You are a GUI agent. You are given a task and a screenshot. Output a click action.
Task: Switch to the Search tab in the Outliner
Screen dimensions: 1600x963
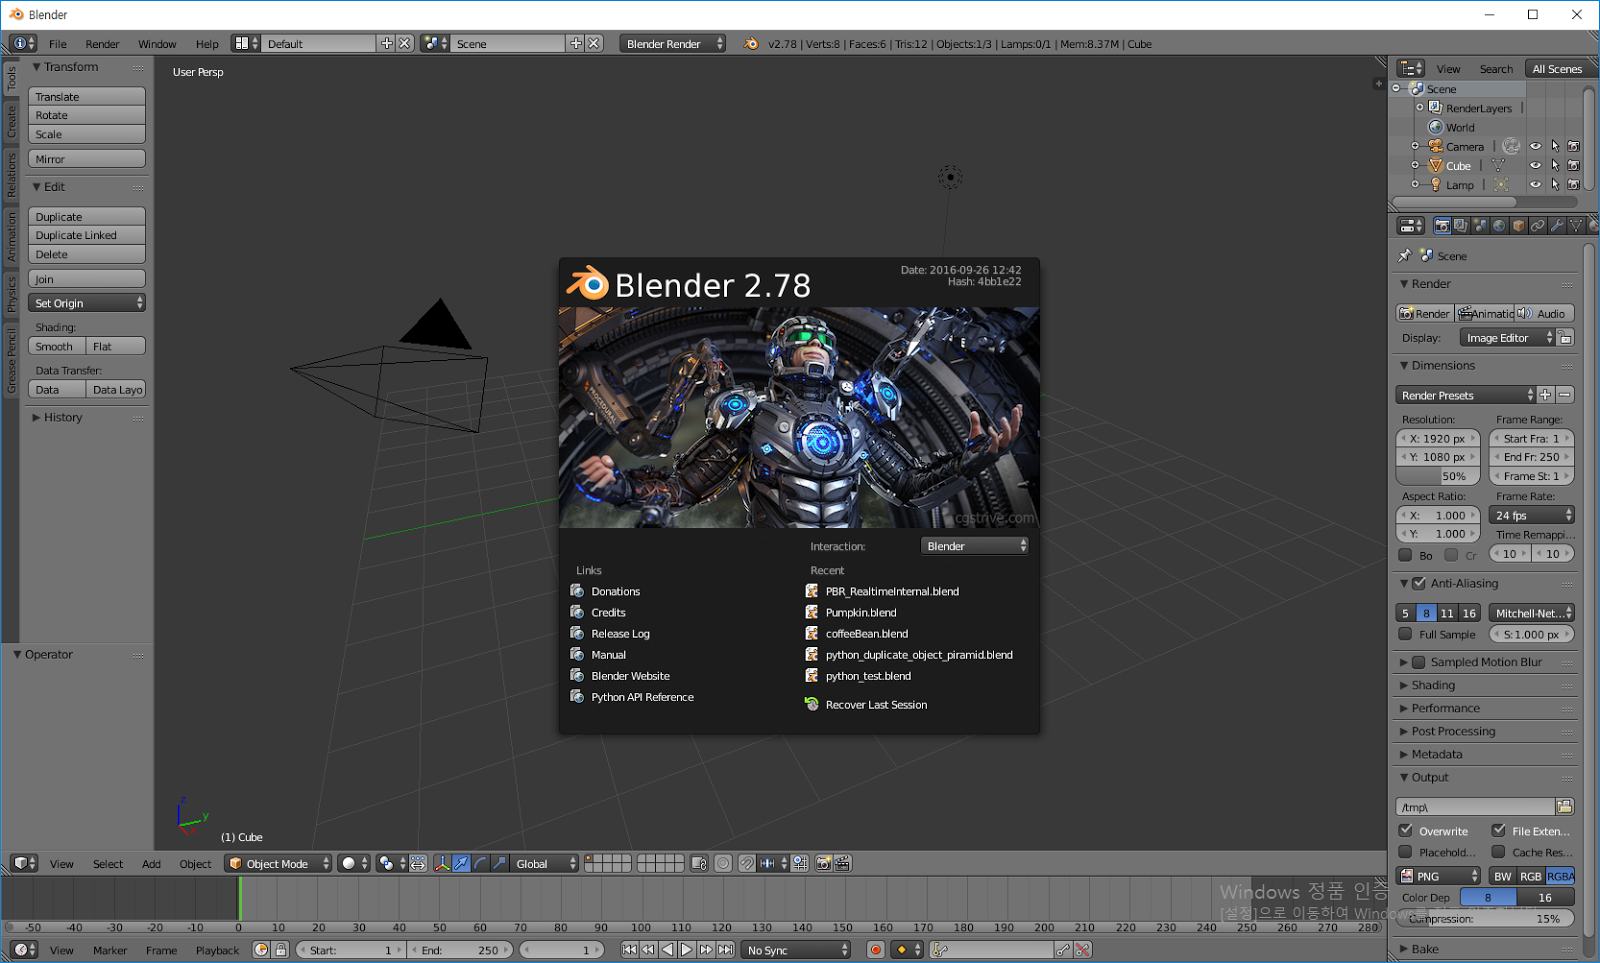(1497, 69)
